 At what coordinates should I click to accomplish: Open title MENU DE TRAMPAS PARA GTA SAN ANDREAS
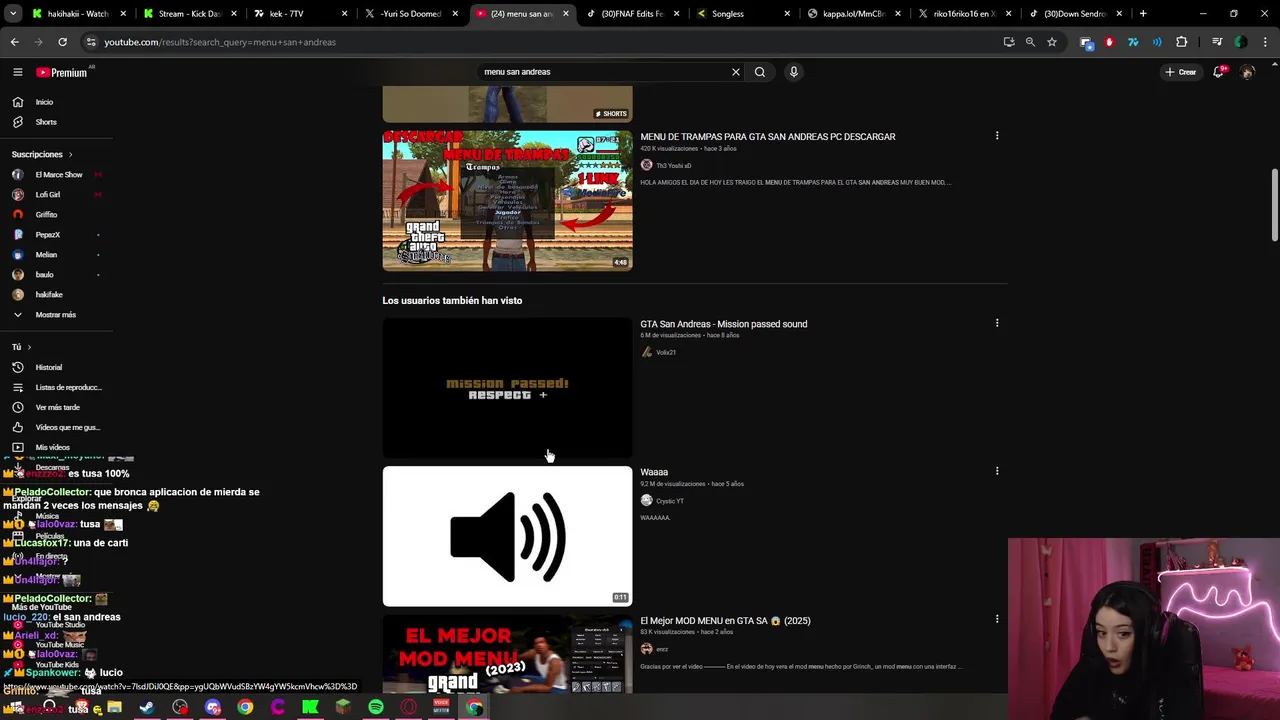coord(768,137)
